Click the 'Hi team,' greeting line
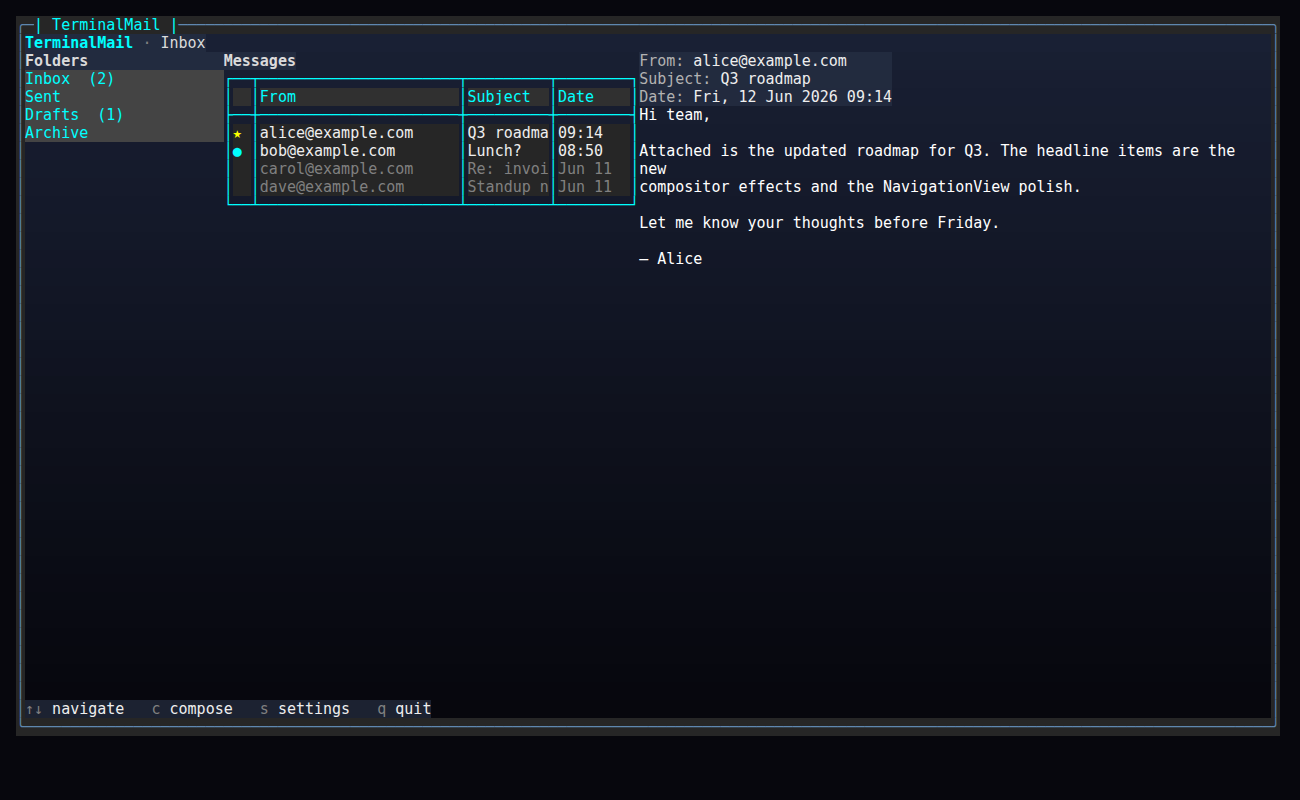 (x=675, y=115)
